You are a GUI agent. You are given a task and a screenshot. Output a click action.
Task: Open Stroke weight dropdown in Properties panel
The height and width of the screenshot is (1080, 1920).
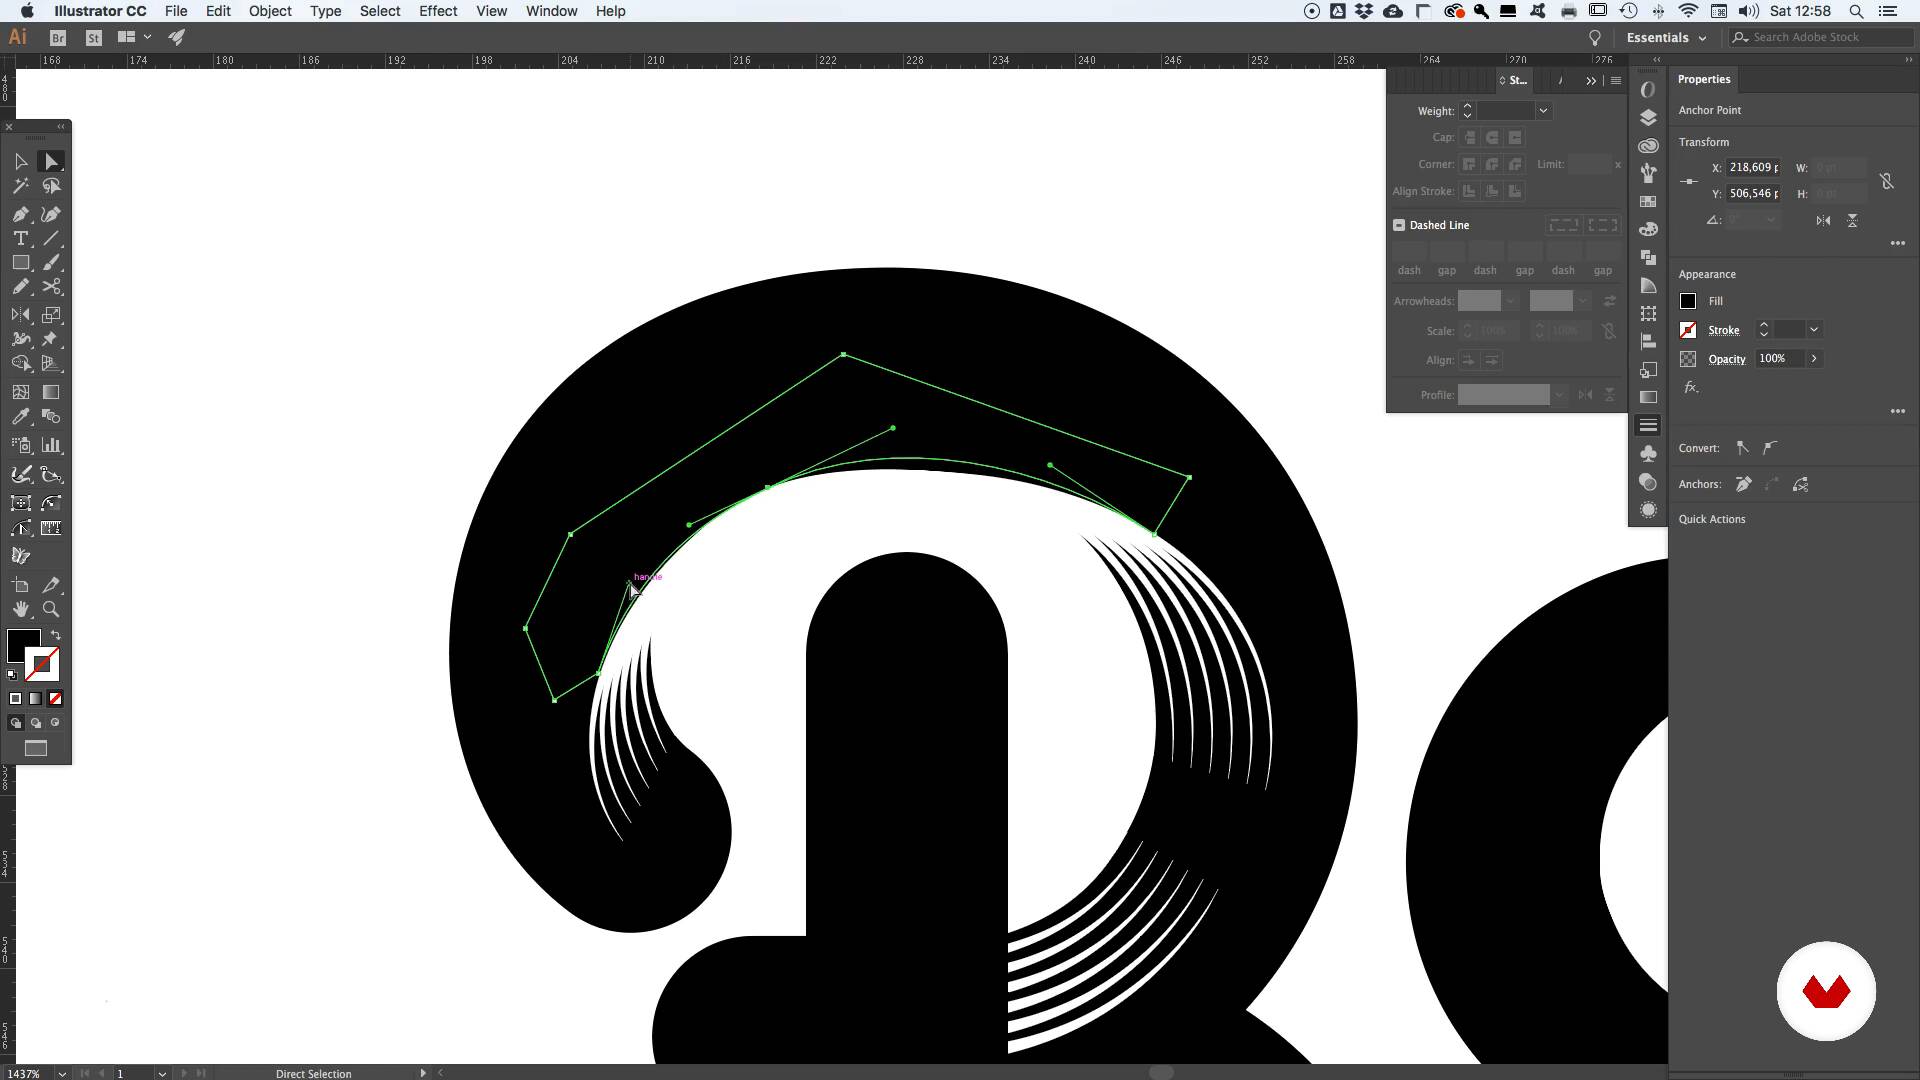[1813, 329]
